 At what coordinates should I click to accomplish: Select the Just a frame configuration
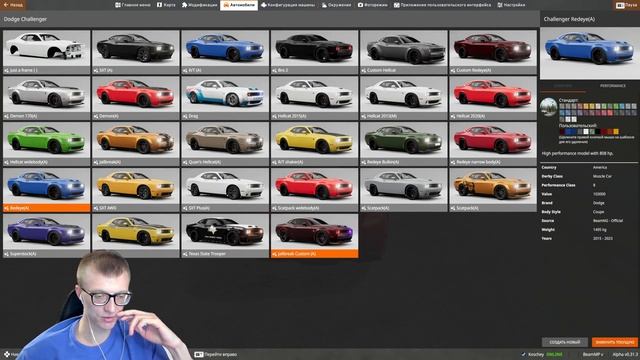(x=47, y=52)
